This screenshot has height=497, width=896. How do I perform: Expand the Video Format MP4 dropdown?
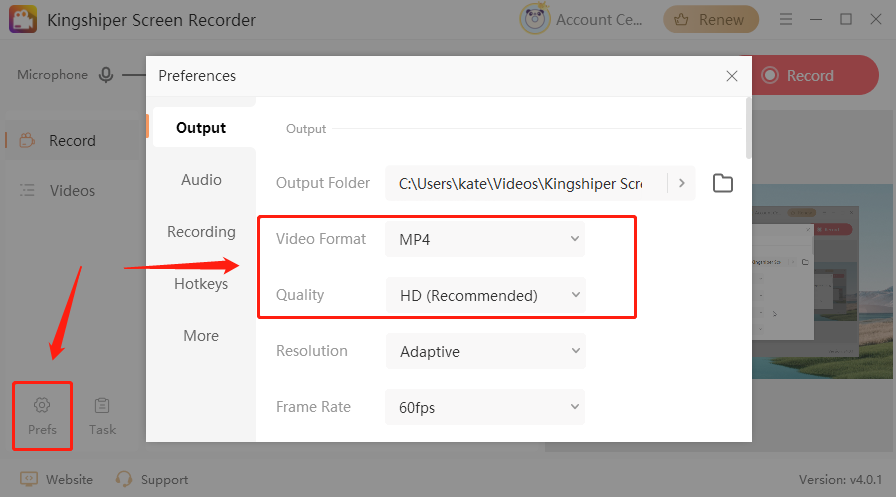pyautogui.click(x=485, y=239)
